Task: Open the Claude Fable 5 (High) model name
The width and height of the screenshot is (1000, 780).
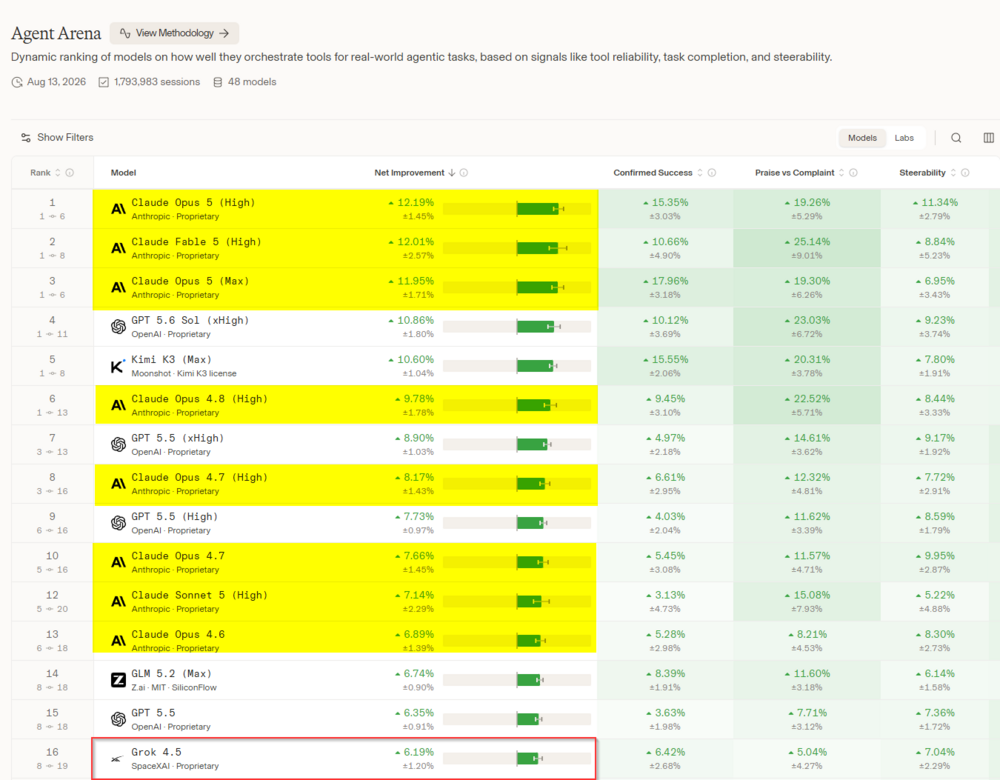Action: (196, 242)
